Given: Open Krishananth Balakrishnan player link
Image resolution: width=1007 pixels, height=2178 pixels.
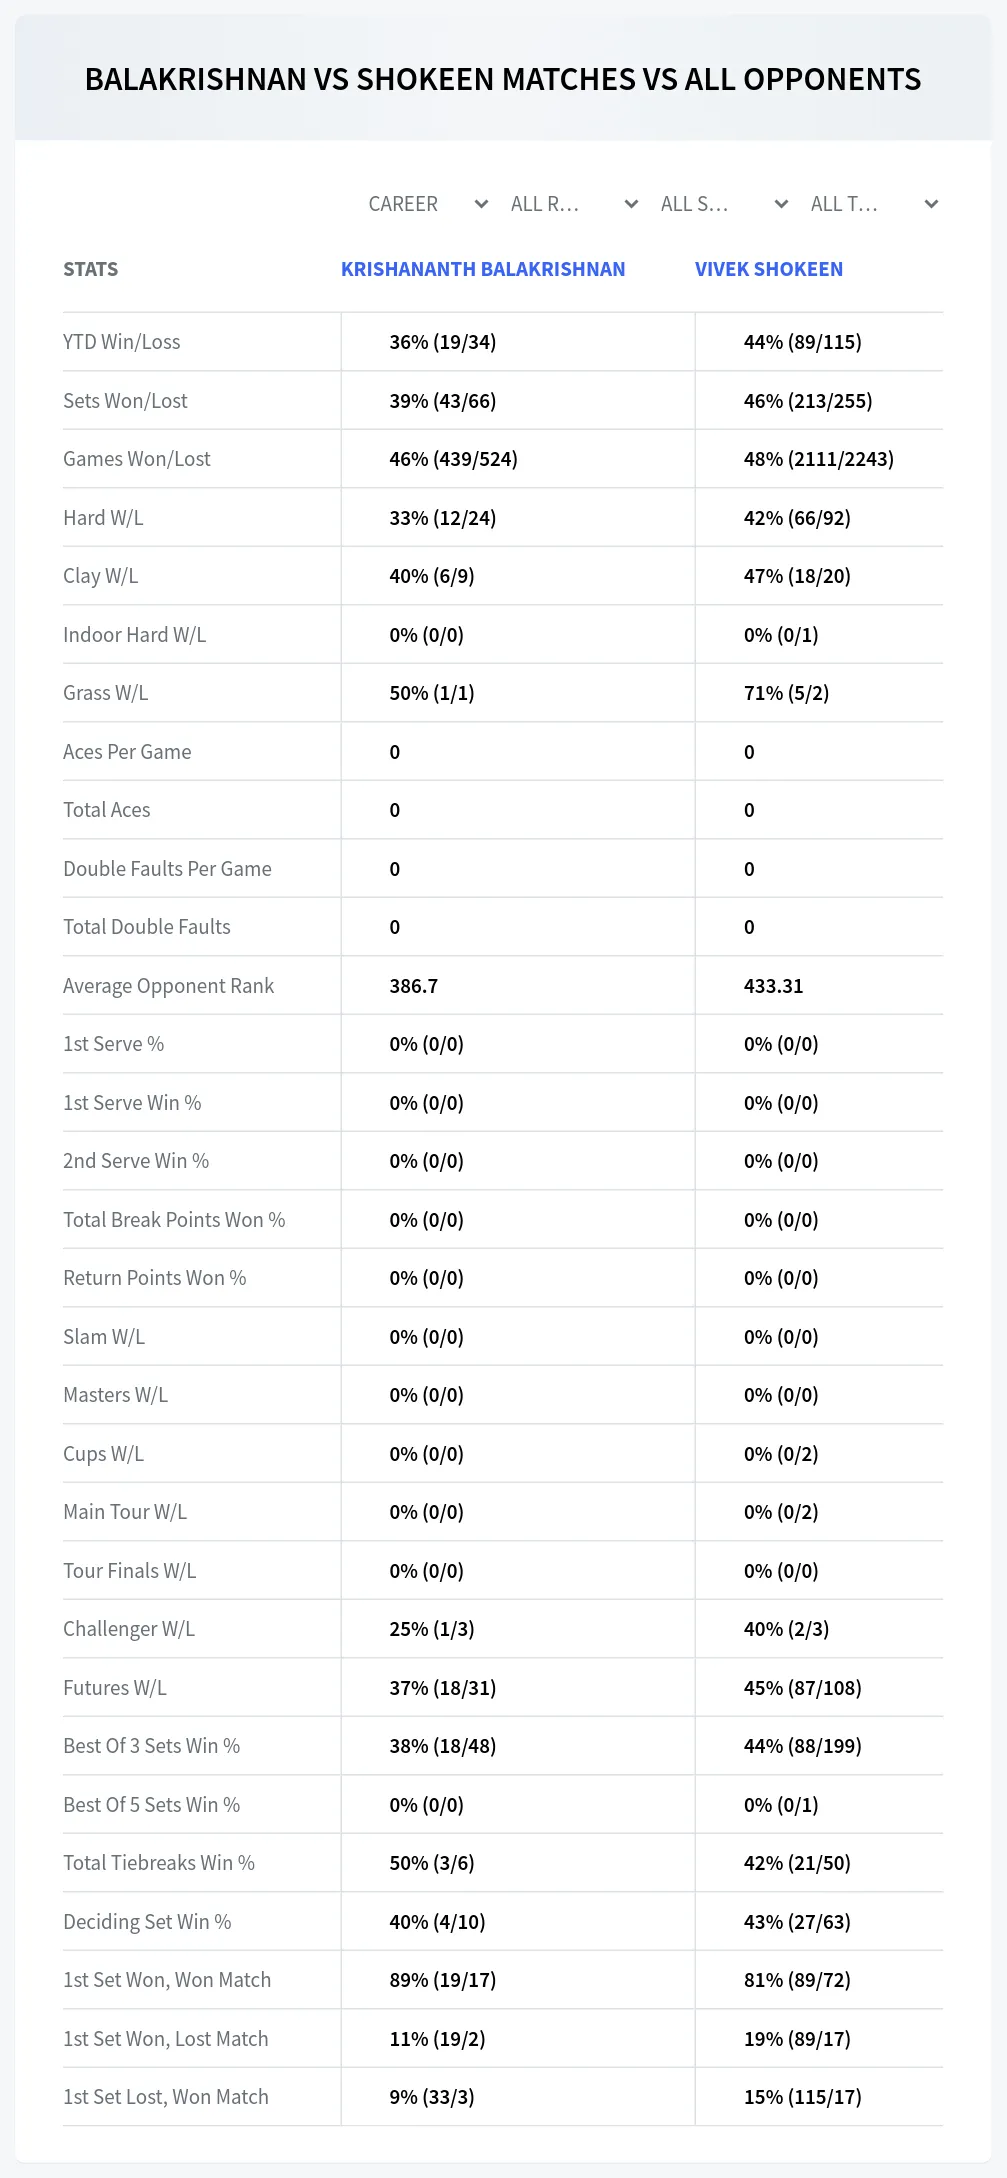Looking at the screenshot, I should click(x=483, y=269).
